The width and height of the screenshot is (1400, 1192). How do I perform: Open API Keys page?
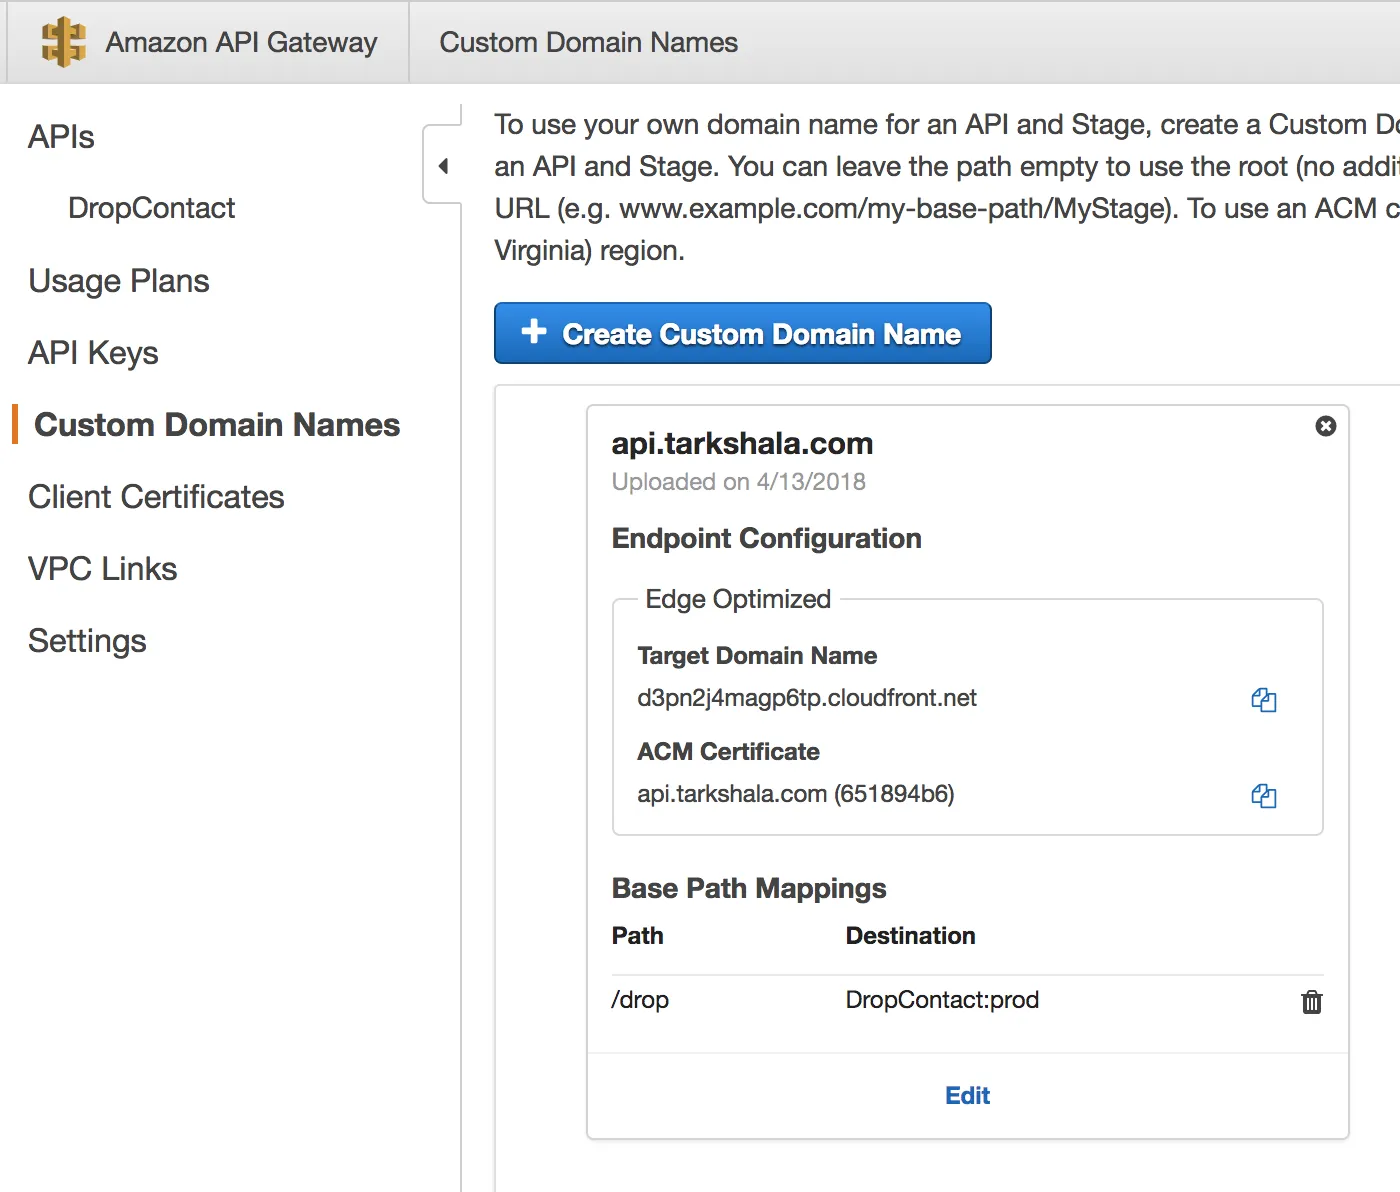[93, 353]
